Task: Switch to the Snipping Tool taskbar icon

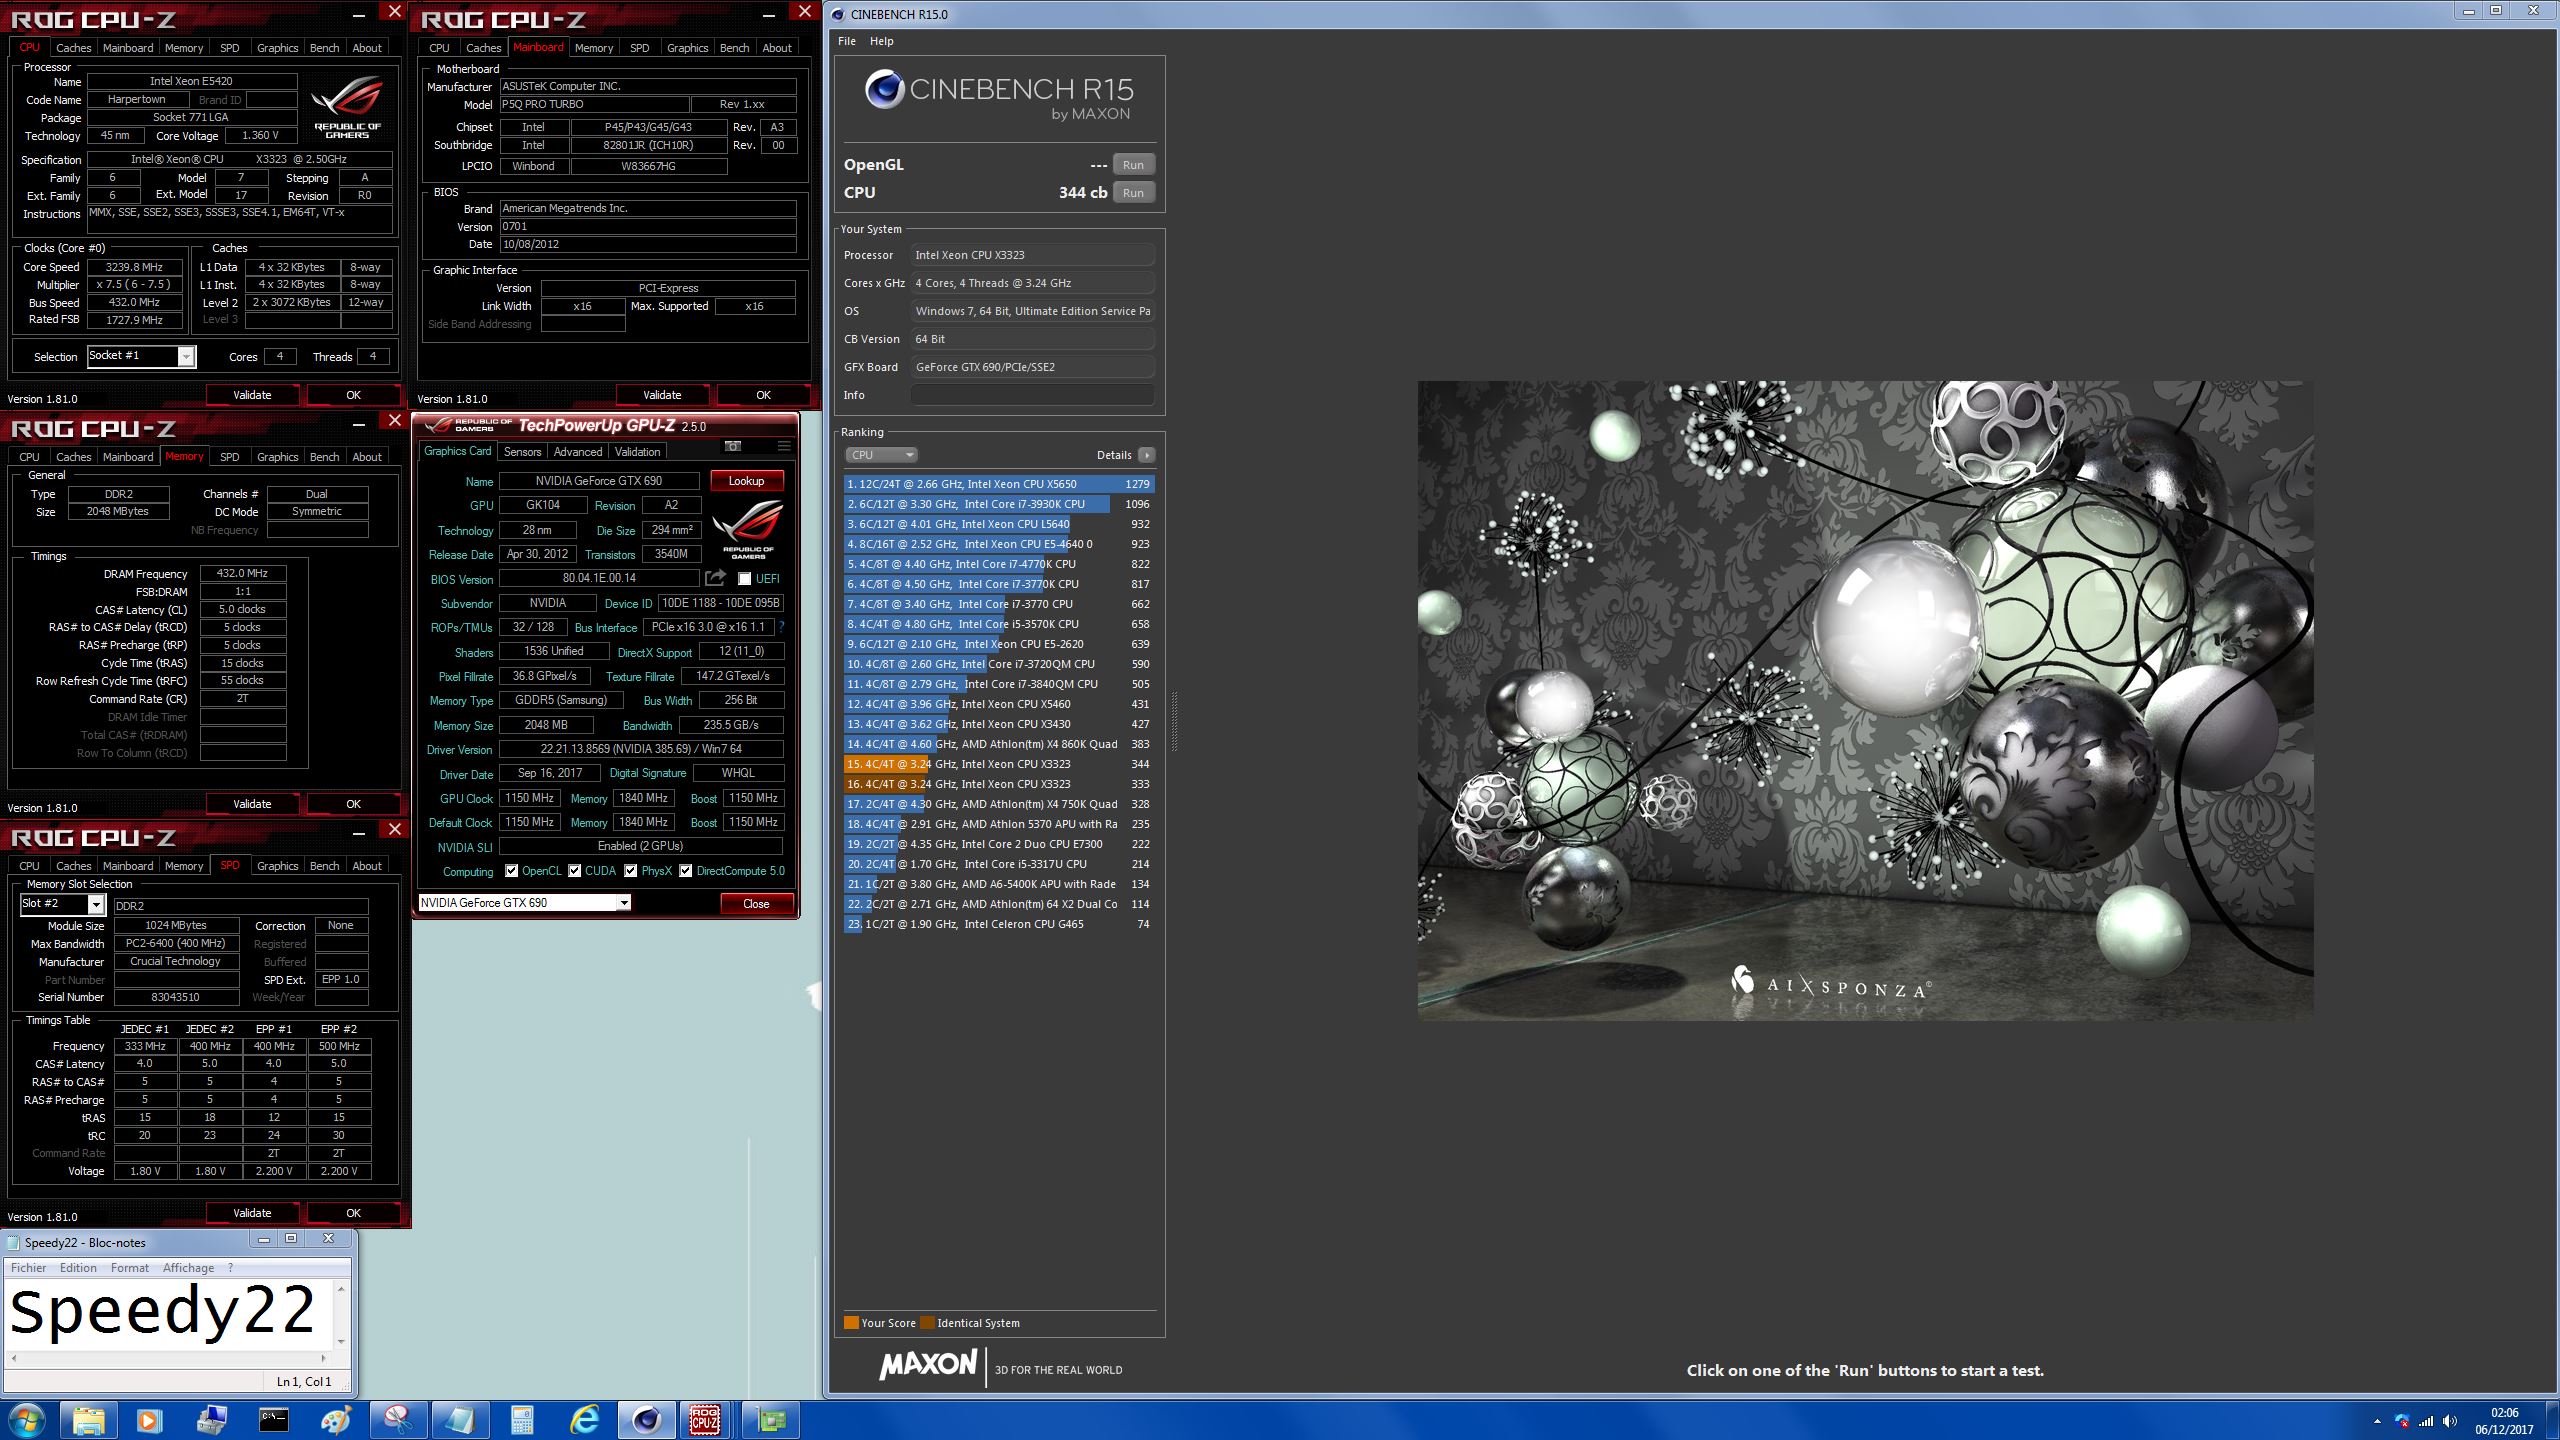Action: point(398,1420)
